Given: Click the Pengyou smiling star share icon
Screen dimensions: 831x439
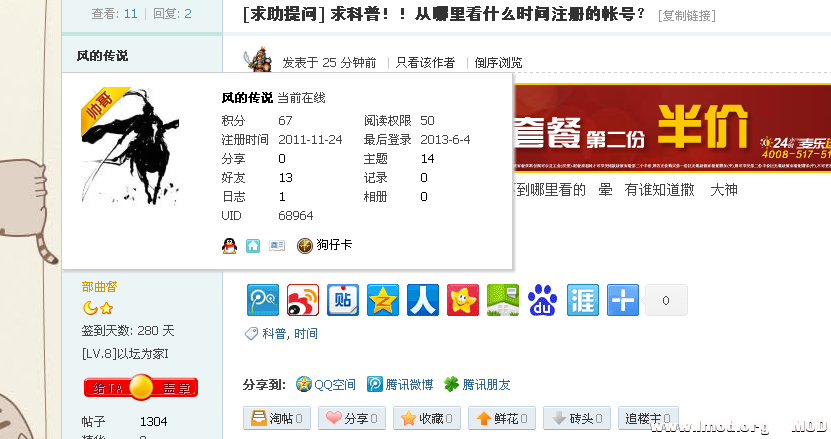Looking at the screenshot, I should [463, 300].
